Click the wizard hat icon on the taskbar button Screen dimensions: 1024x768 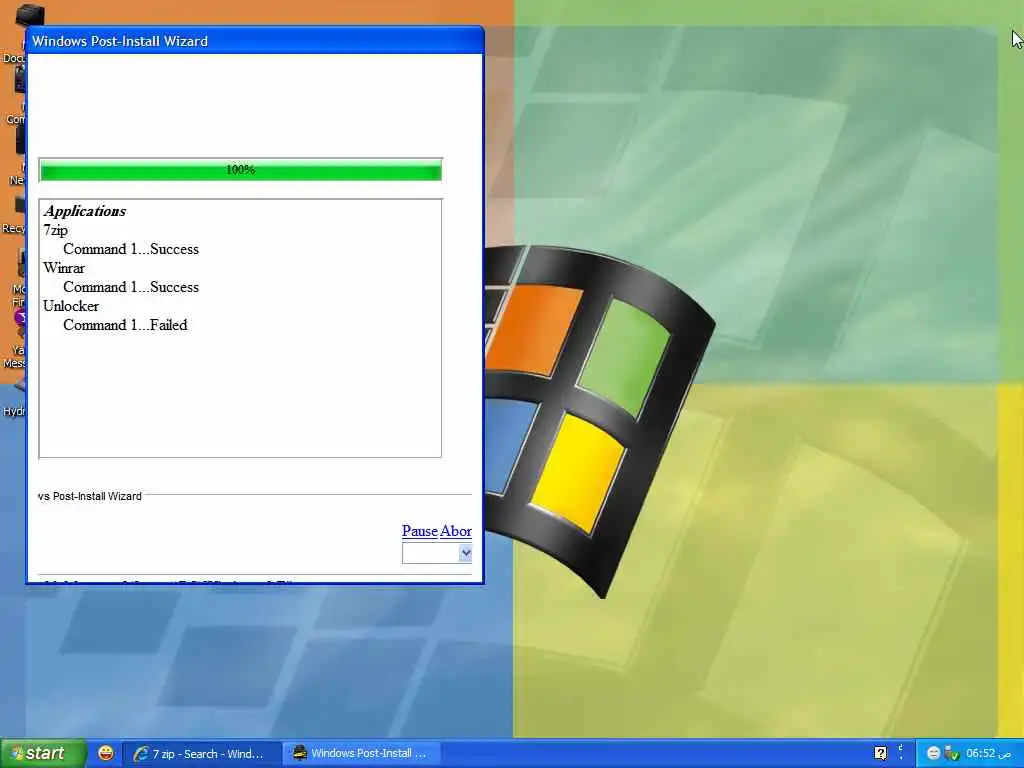coord(300,753)
